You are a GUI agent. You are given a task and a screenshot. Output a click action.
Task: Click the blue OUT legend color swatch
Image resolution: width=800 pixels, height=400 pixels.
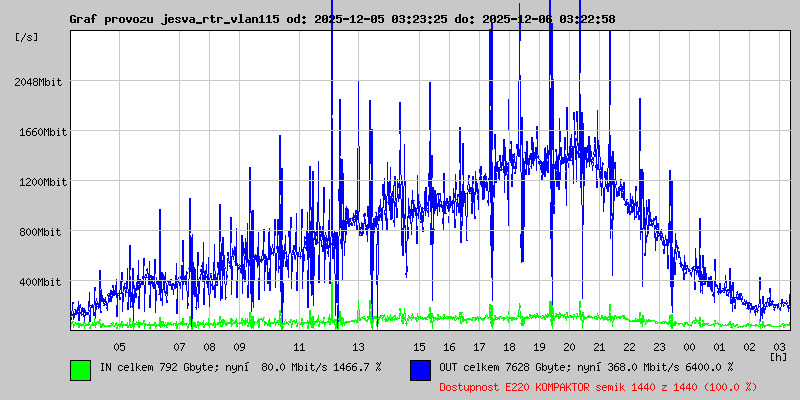click(x=420, y=369)
